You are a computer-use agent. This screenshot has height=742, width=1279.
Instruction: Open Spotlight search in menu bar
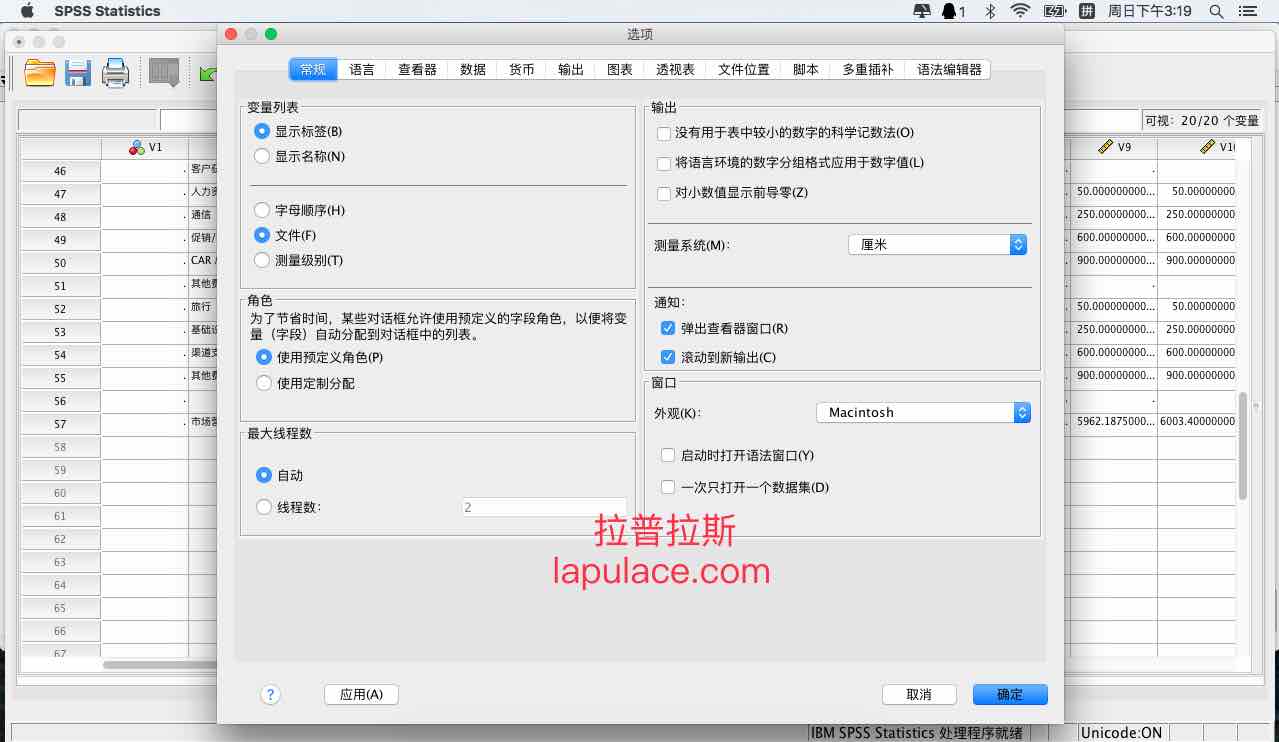click(x=1216, y=11)
